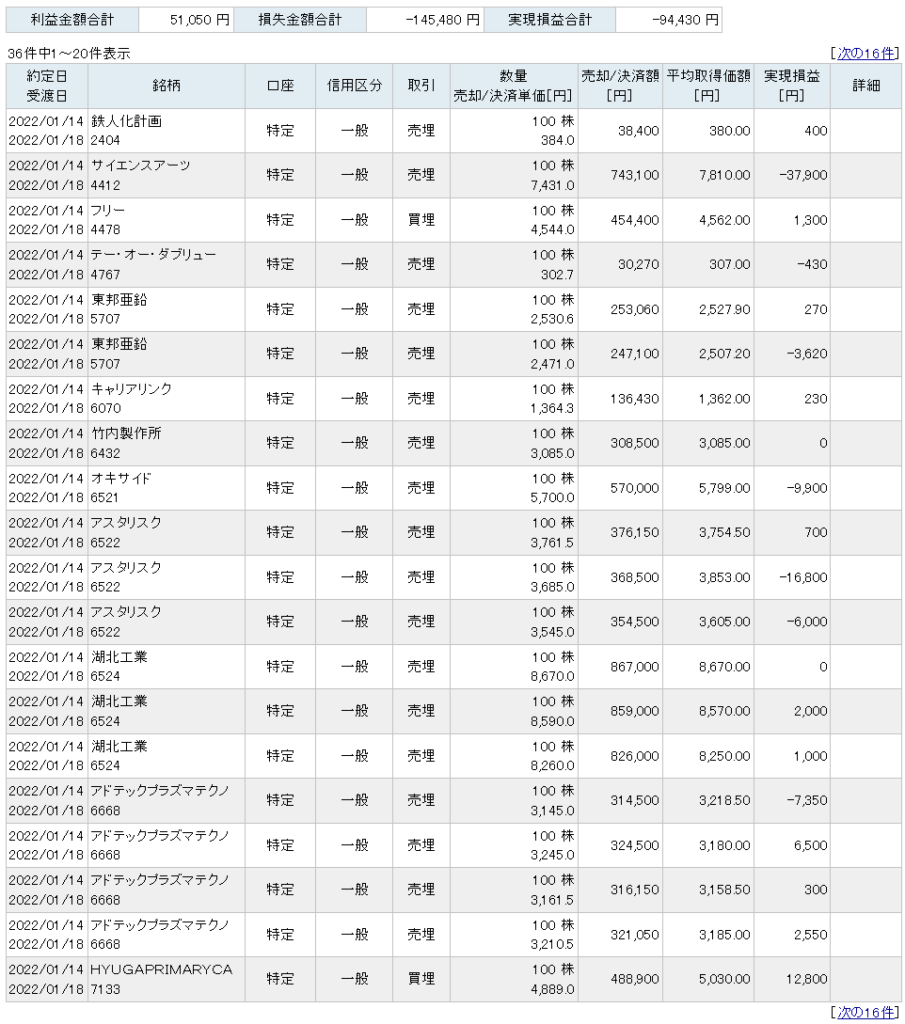Select the サイエンスアーツ 4412 stock name
The image size is (905, 1024).
[x=140, y=175]
